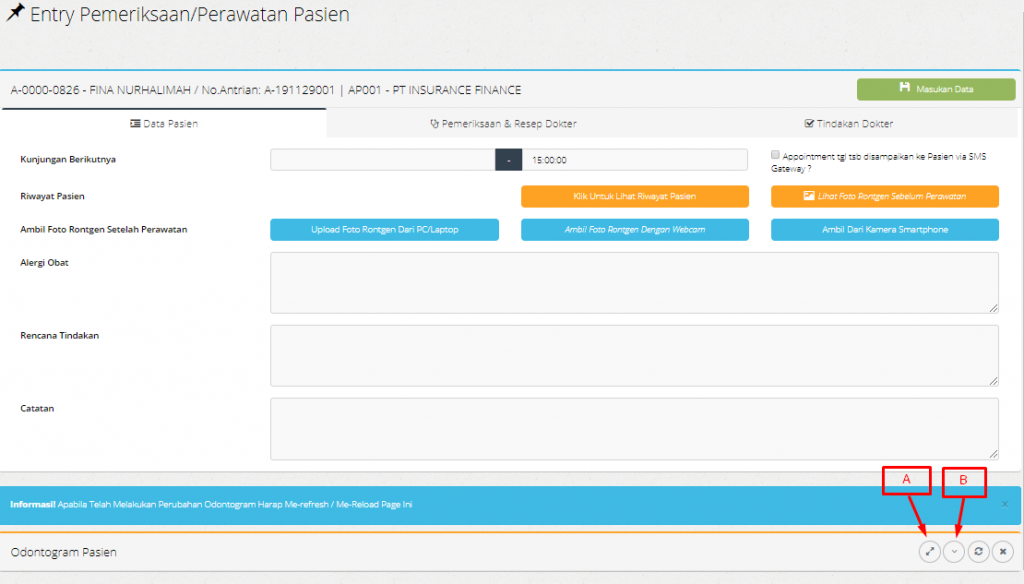Collapse the Odontogram Pasien panel with chevron
Viewport: 1024px width, 584px height.
(x=954, y=551)
